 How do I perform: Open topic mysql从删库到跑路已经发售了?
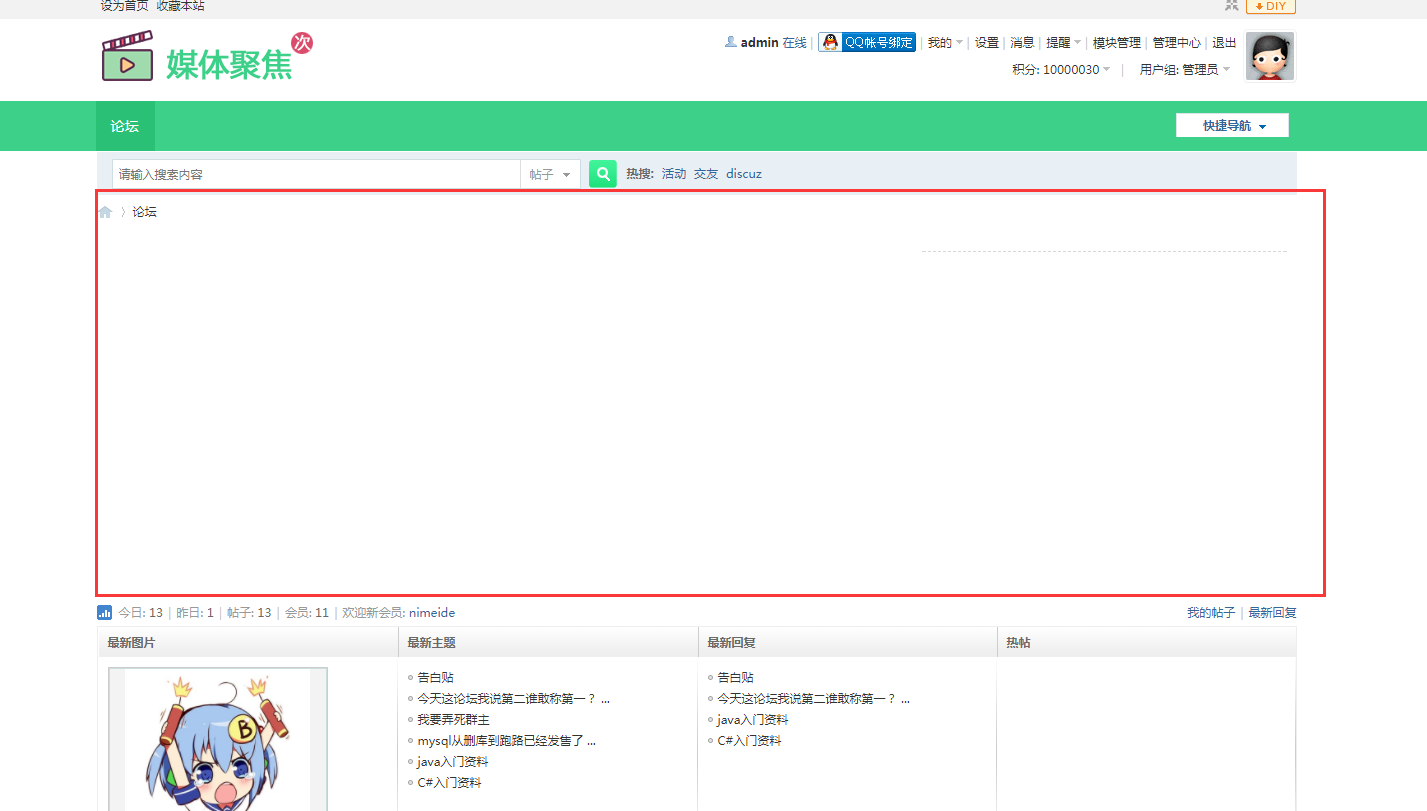506,741
